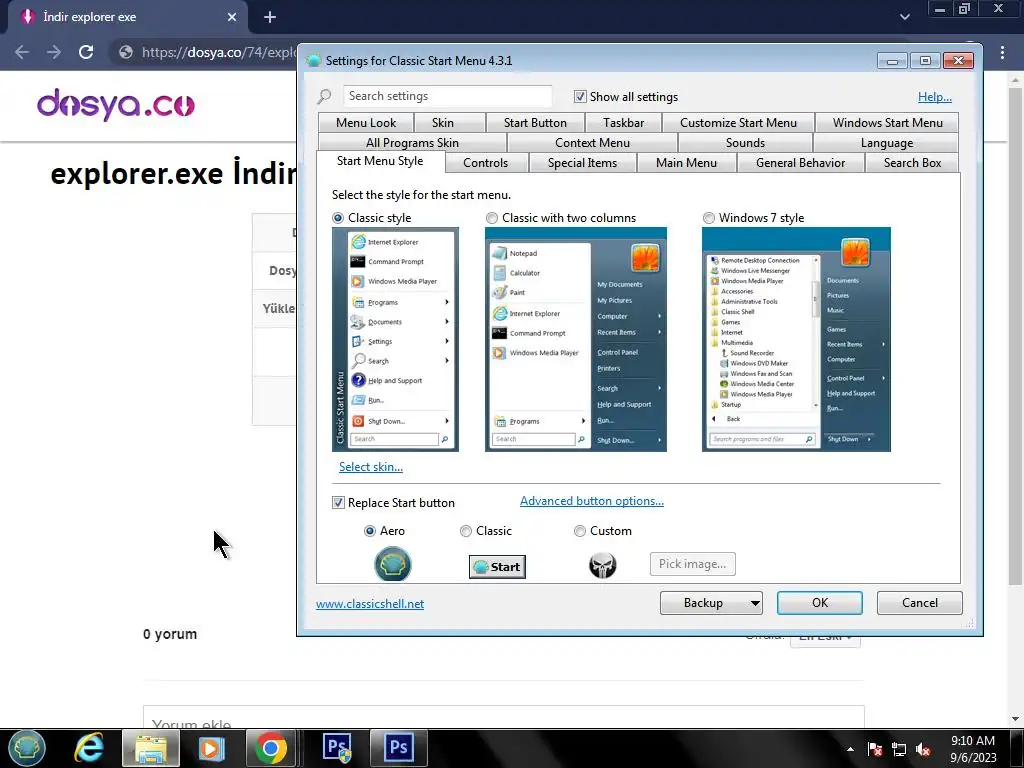Open the Search Box tab
The height and width of the screenshot is (768, 1024).
click(912, 163)
